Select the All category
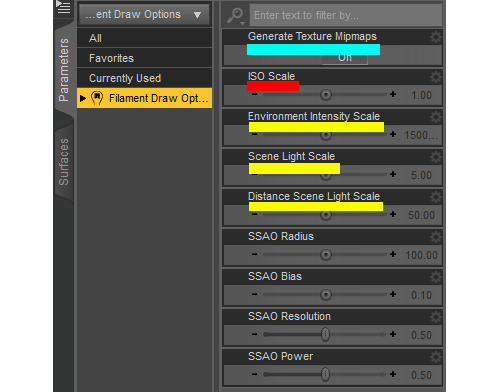Screen dimensions: 500x392 point(145,38)
